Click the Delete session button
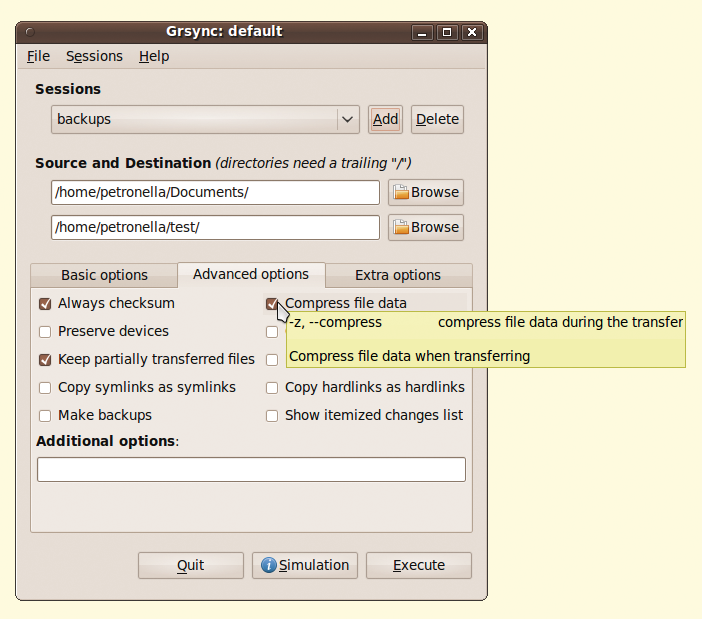Screen dimensions: 702x619 click(437, 120)
